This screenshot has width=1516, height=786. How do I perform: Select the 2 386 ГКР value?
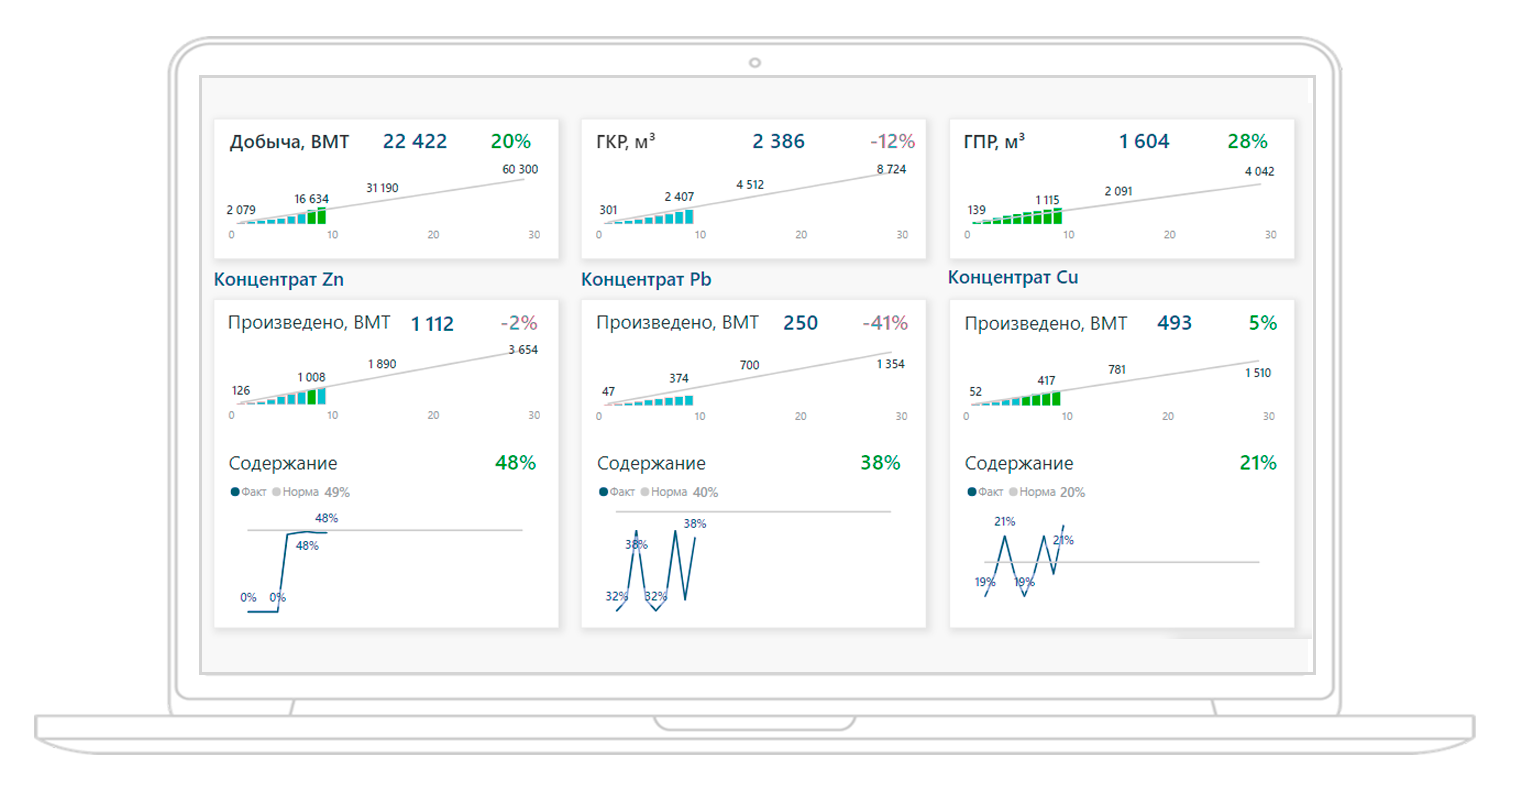coord(778,141)
